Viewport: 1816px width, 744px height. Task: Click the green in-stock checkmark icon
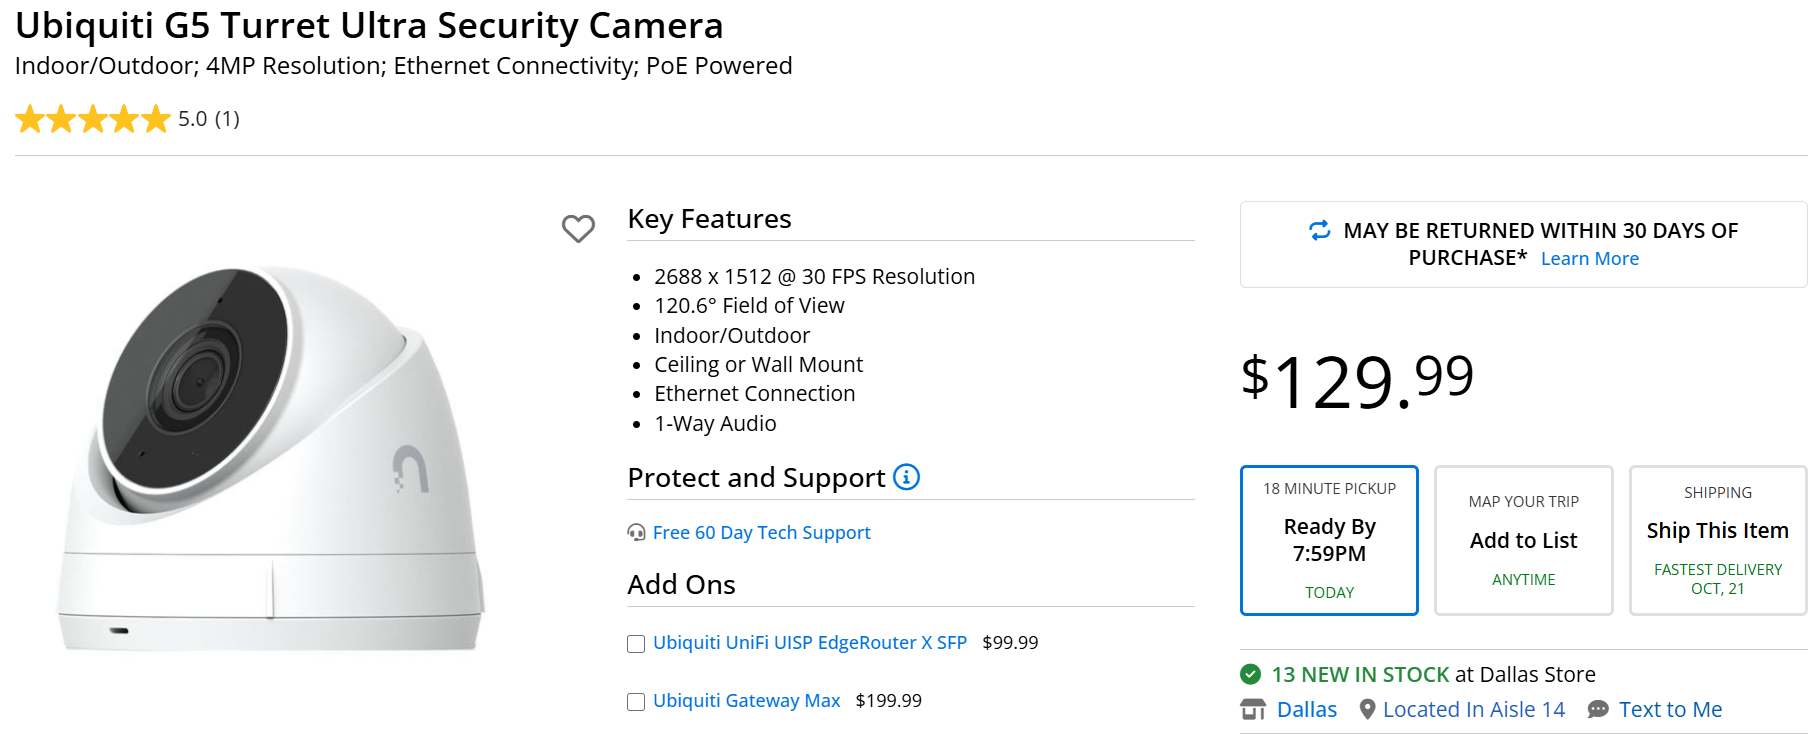[1250, 674]
